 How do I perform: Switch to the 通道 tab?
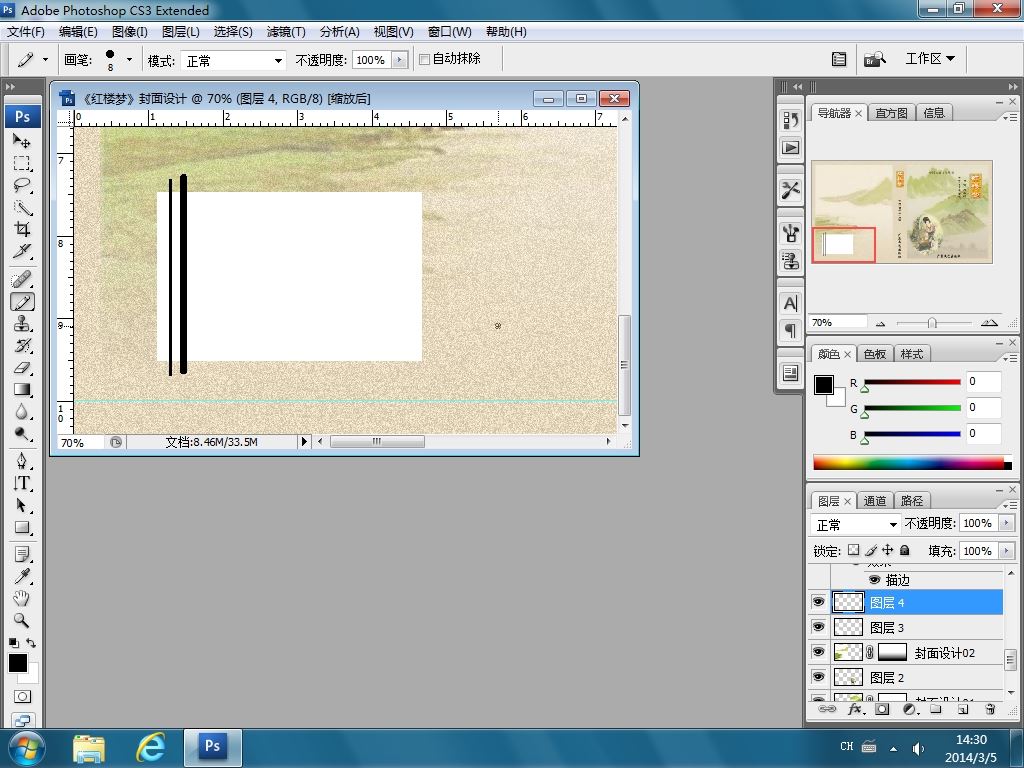click(x=874, y=501)
